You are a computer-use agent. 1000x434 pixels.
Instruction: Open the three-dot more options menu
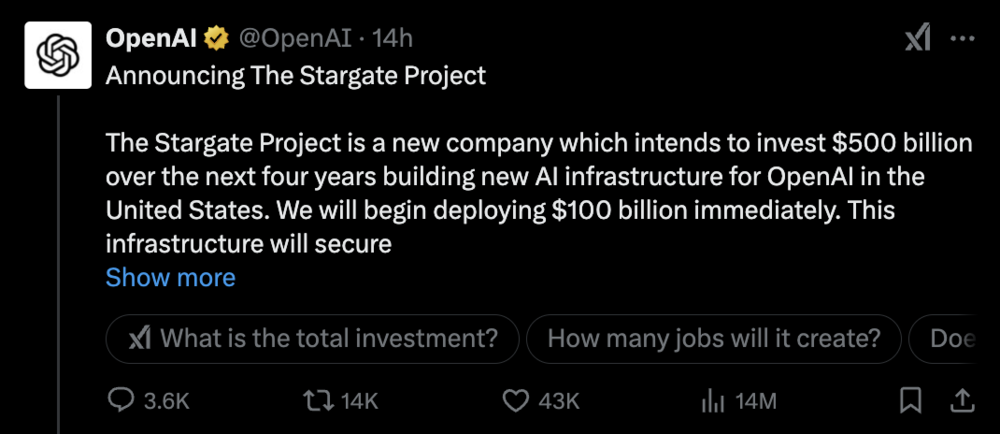[x=961, y=38]
